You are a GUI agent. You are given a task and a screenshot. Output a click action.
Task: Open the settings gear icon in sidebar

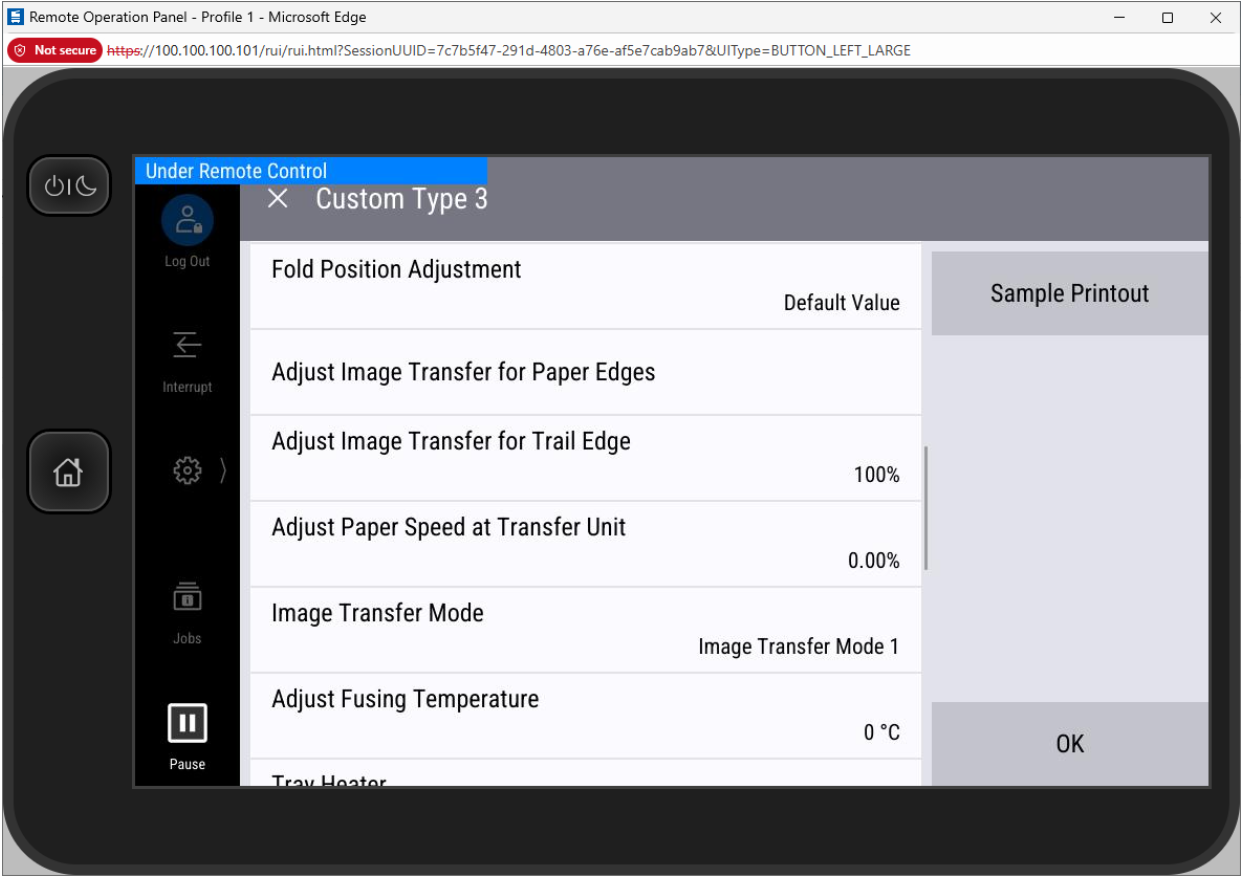click(x=187, y=470)
